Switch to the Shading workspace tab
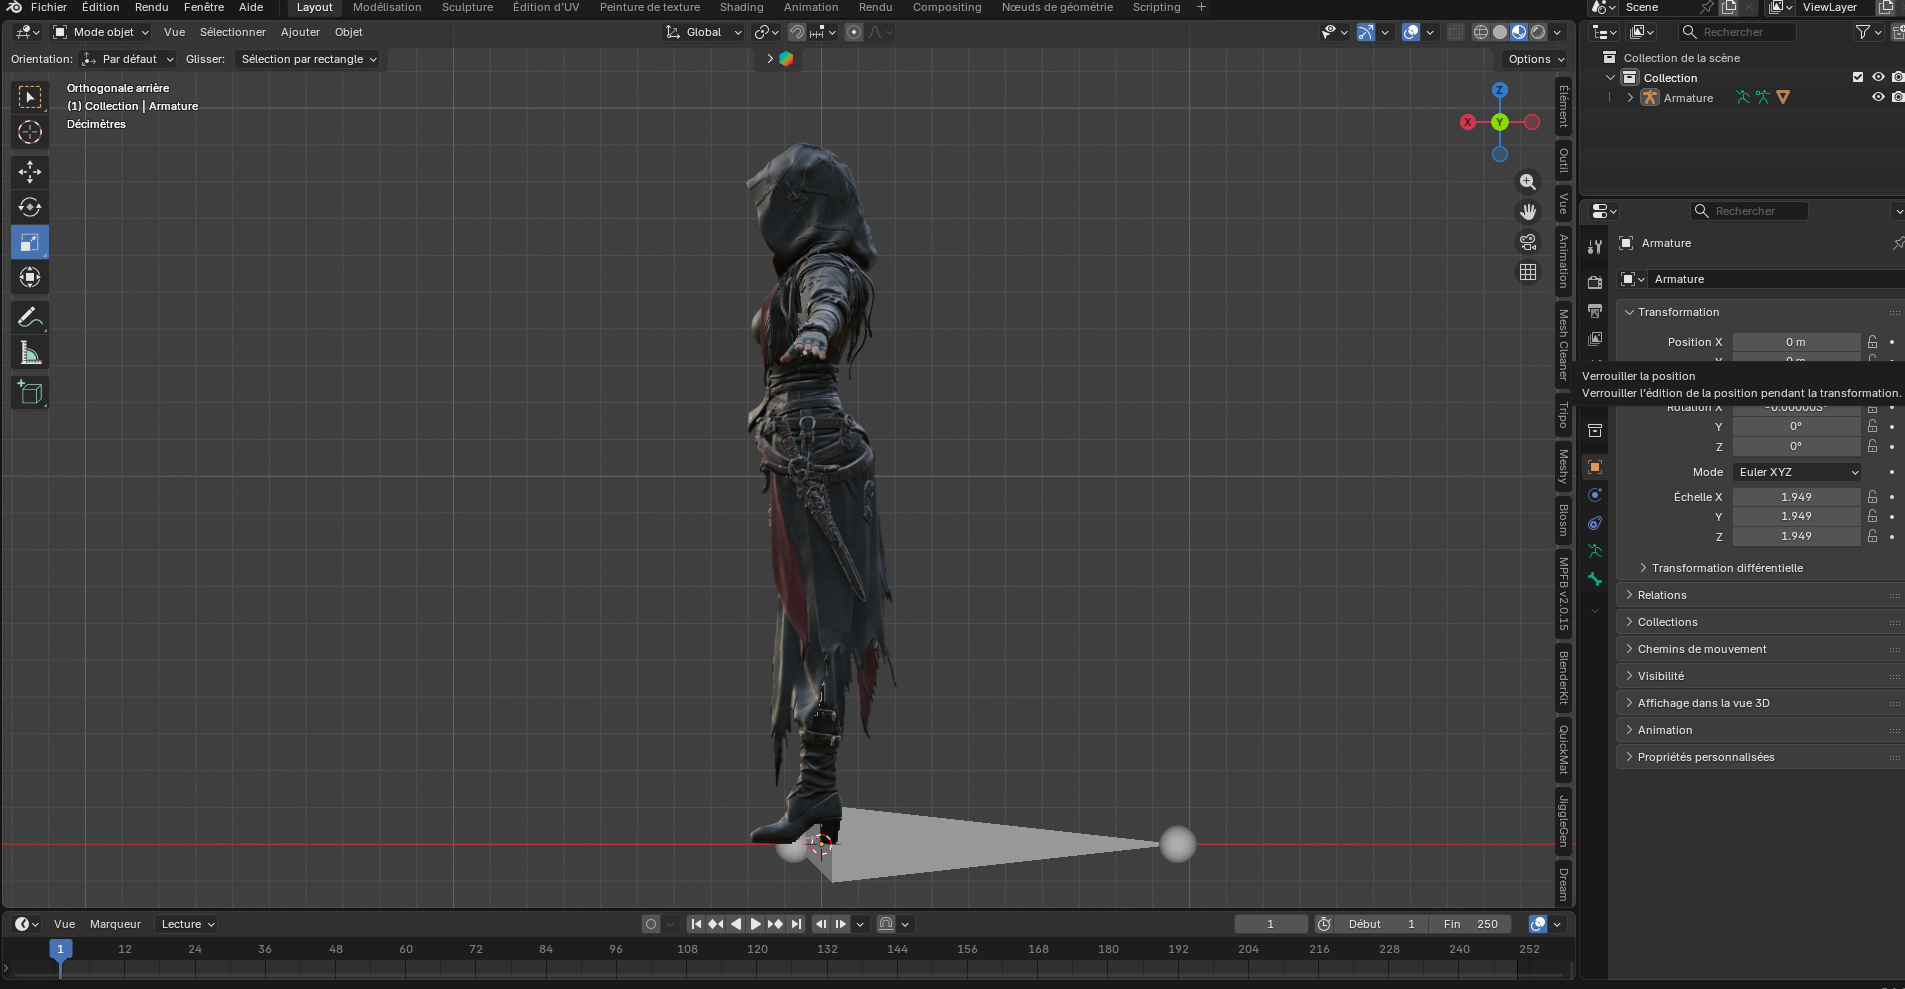The width and height of the screenshot is (1905, 989). [741, 7]
